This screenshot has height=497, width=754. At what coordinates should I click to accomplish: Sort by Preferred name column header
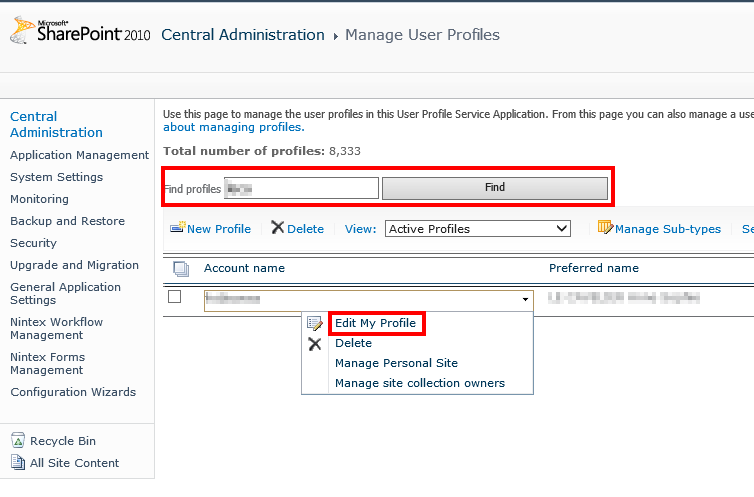click(x=593, y=268)
